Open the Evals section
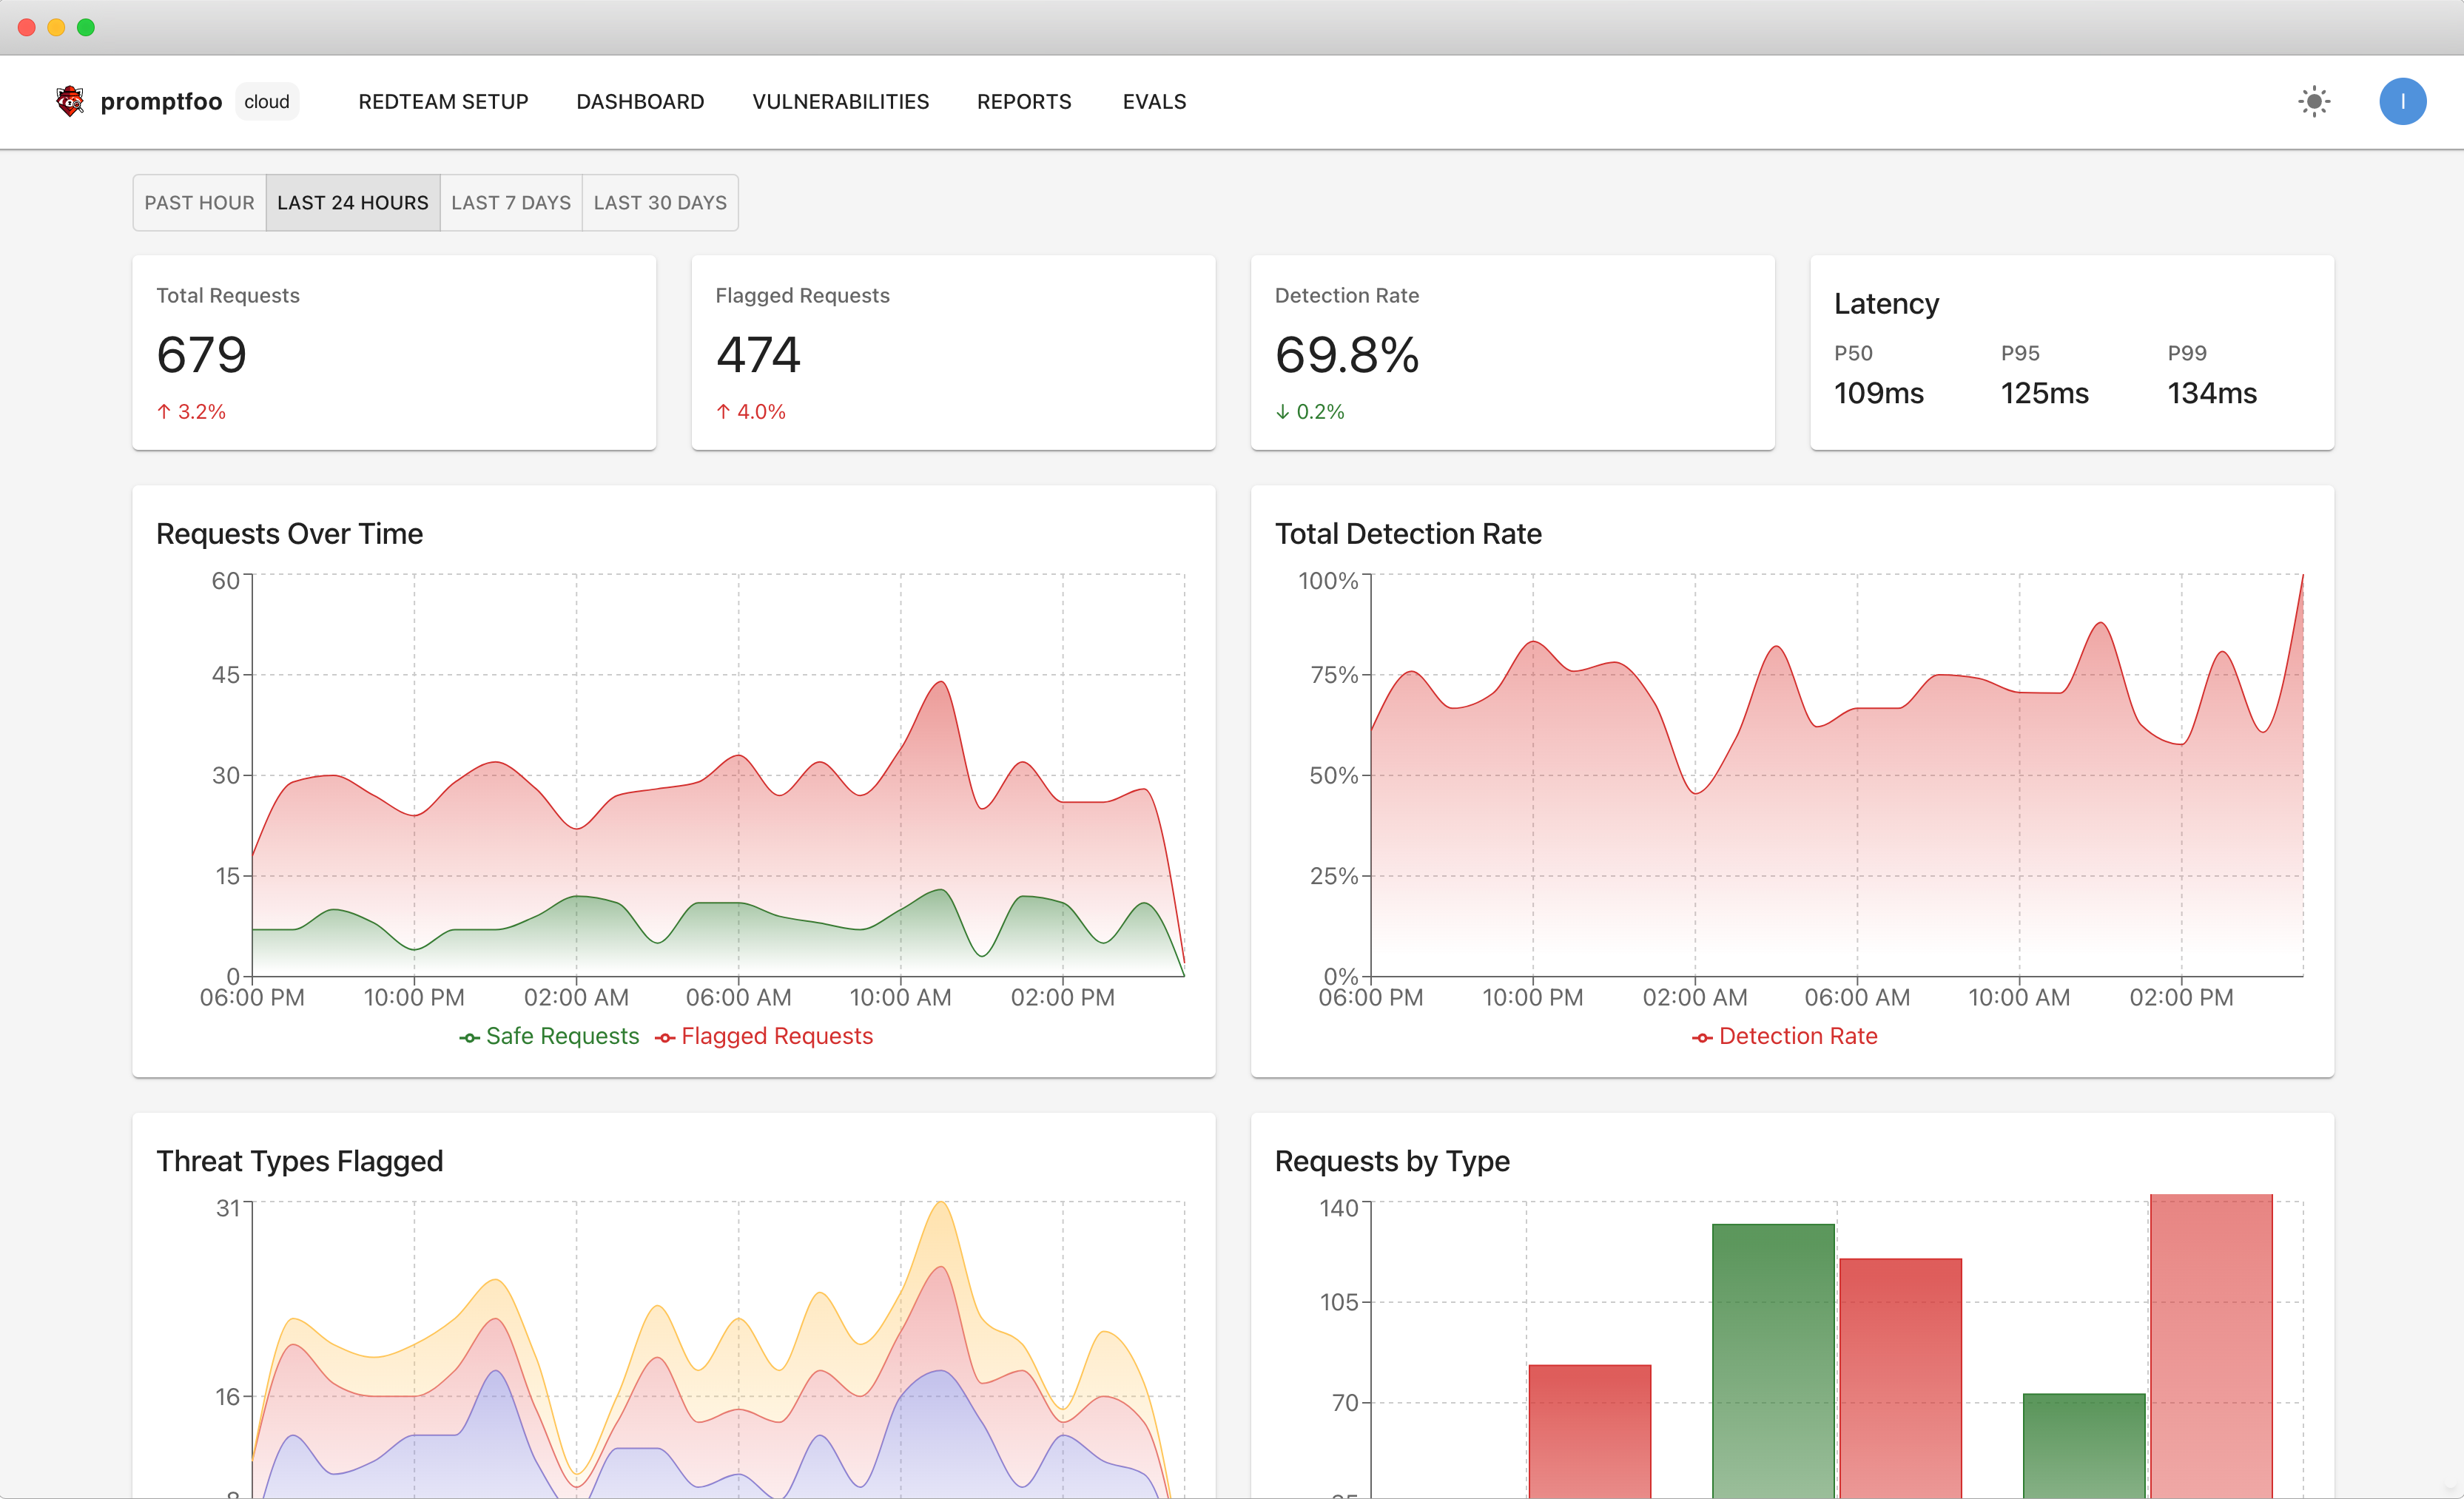Image resolution: width=2464 pixels, height=1499 pixels. point(1153,101)
